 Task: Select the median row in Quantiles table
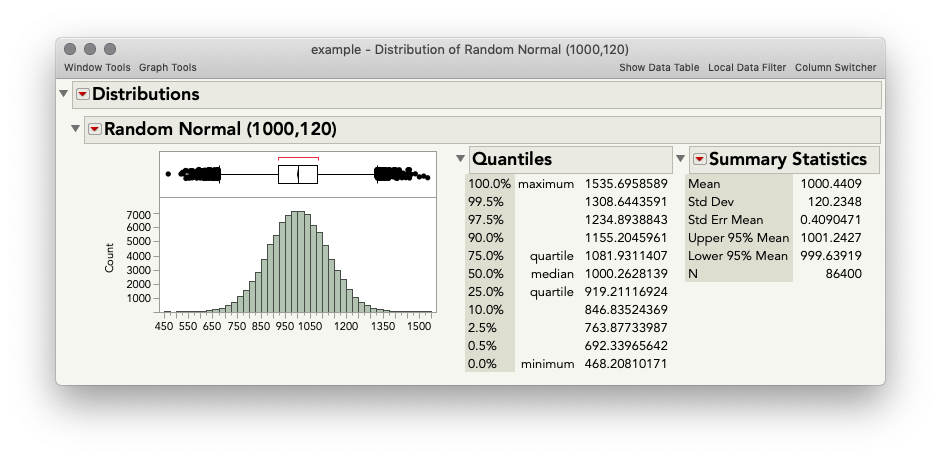pyautogui.click(x=568, y=274)
